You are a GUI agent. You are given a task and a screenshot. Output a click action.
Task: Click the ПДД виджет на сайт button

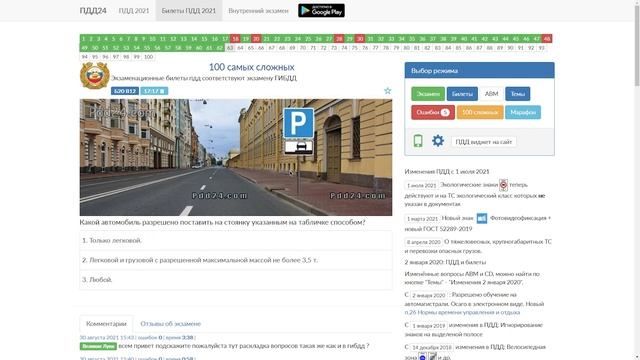coord(484,142)
